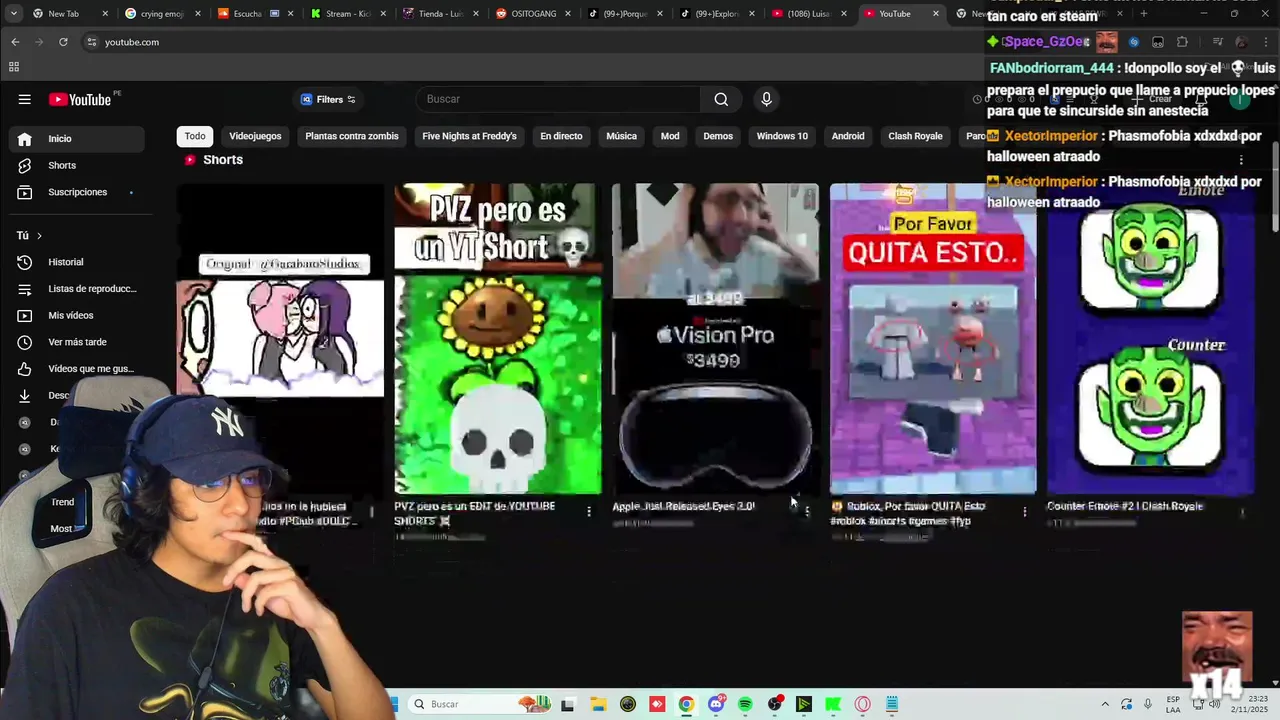Open Notepad from the taskbar
1280x720 pixels.
pyautogui.click(x=892, y=704)
